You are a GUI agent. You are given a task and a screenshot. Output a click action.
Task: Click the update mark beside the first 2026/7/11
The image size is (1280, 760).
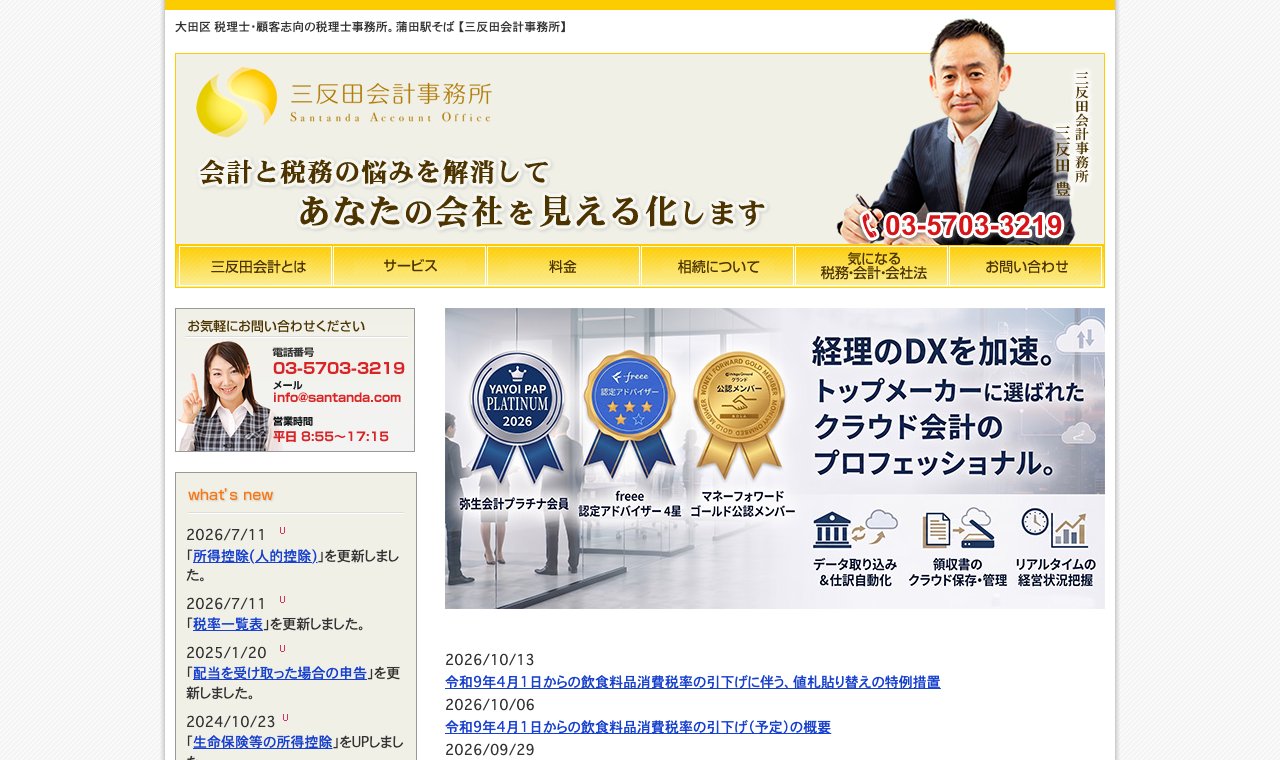(282, 531)
